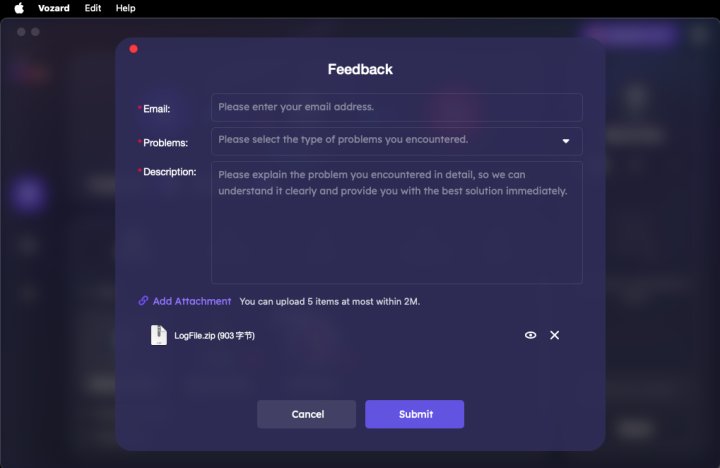The width and height of the screenshot is (720, 468).
Task: Click the LogFile.zip document icon
Action: [158, 335]
